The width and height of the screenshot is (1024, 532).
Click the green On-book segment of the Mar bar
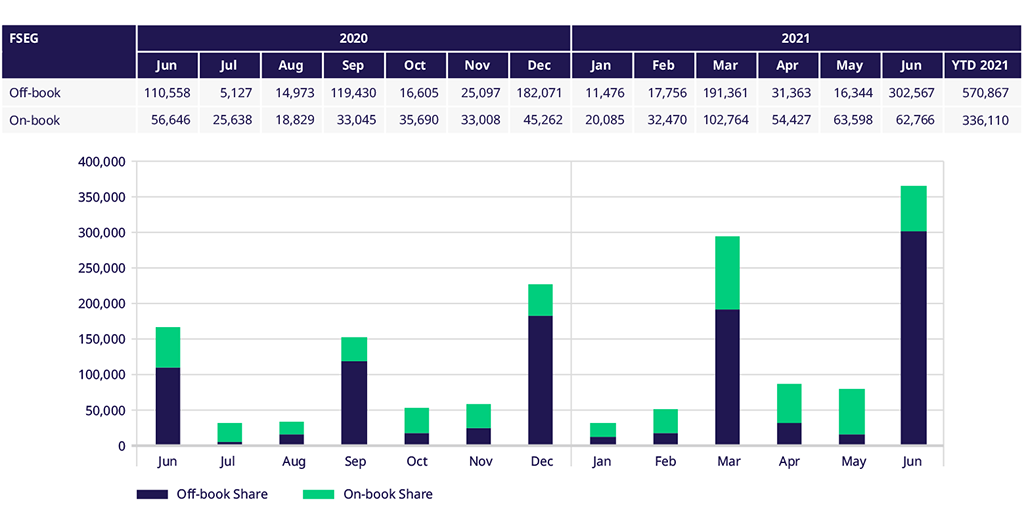[x=727, y=272]
